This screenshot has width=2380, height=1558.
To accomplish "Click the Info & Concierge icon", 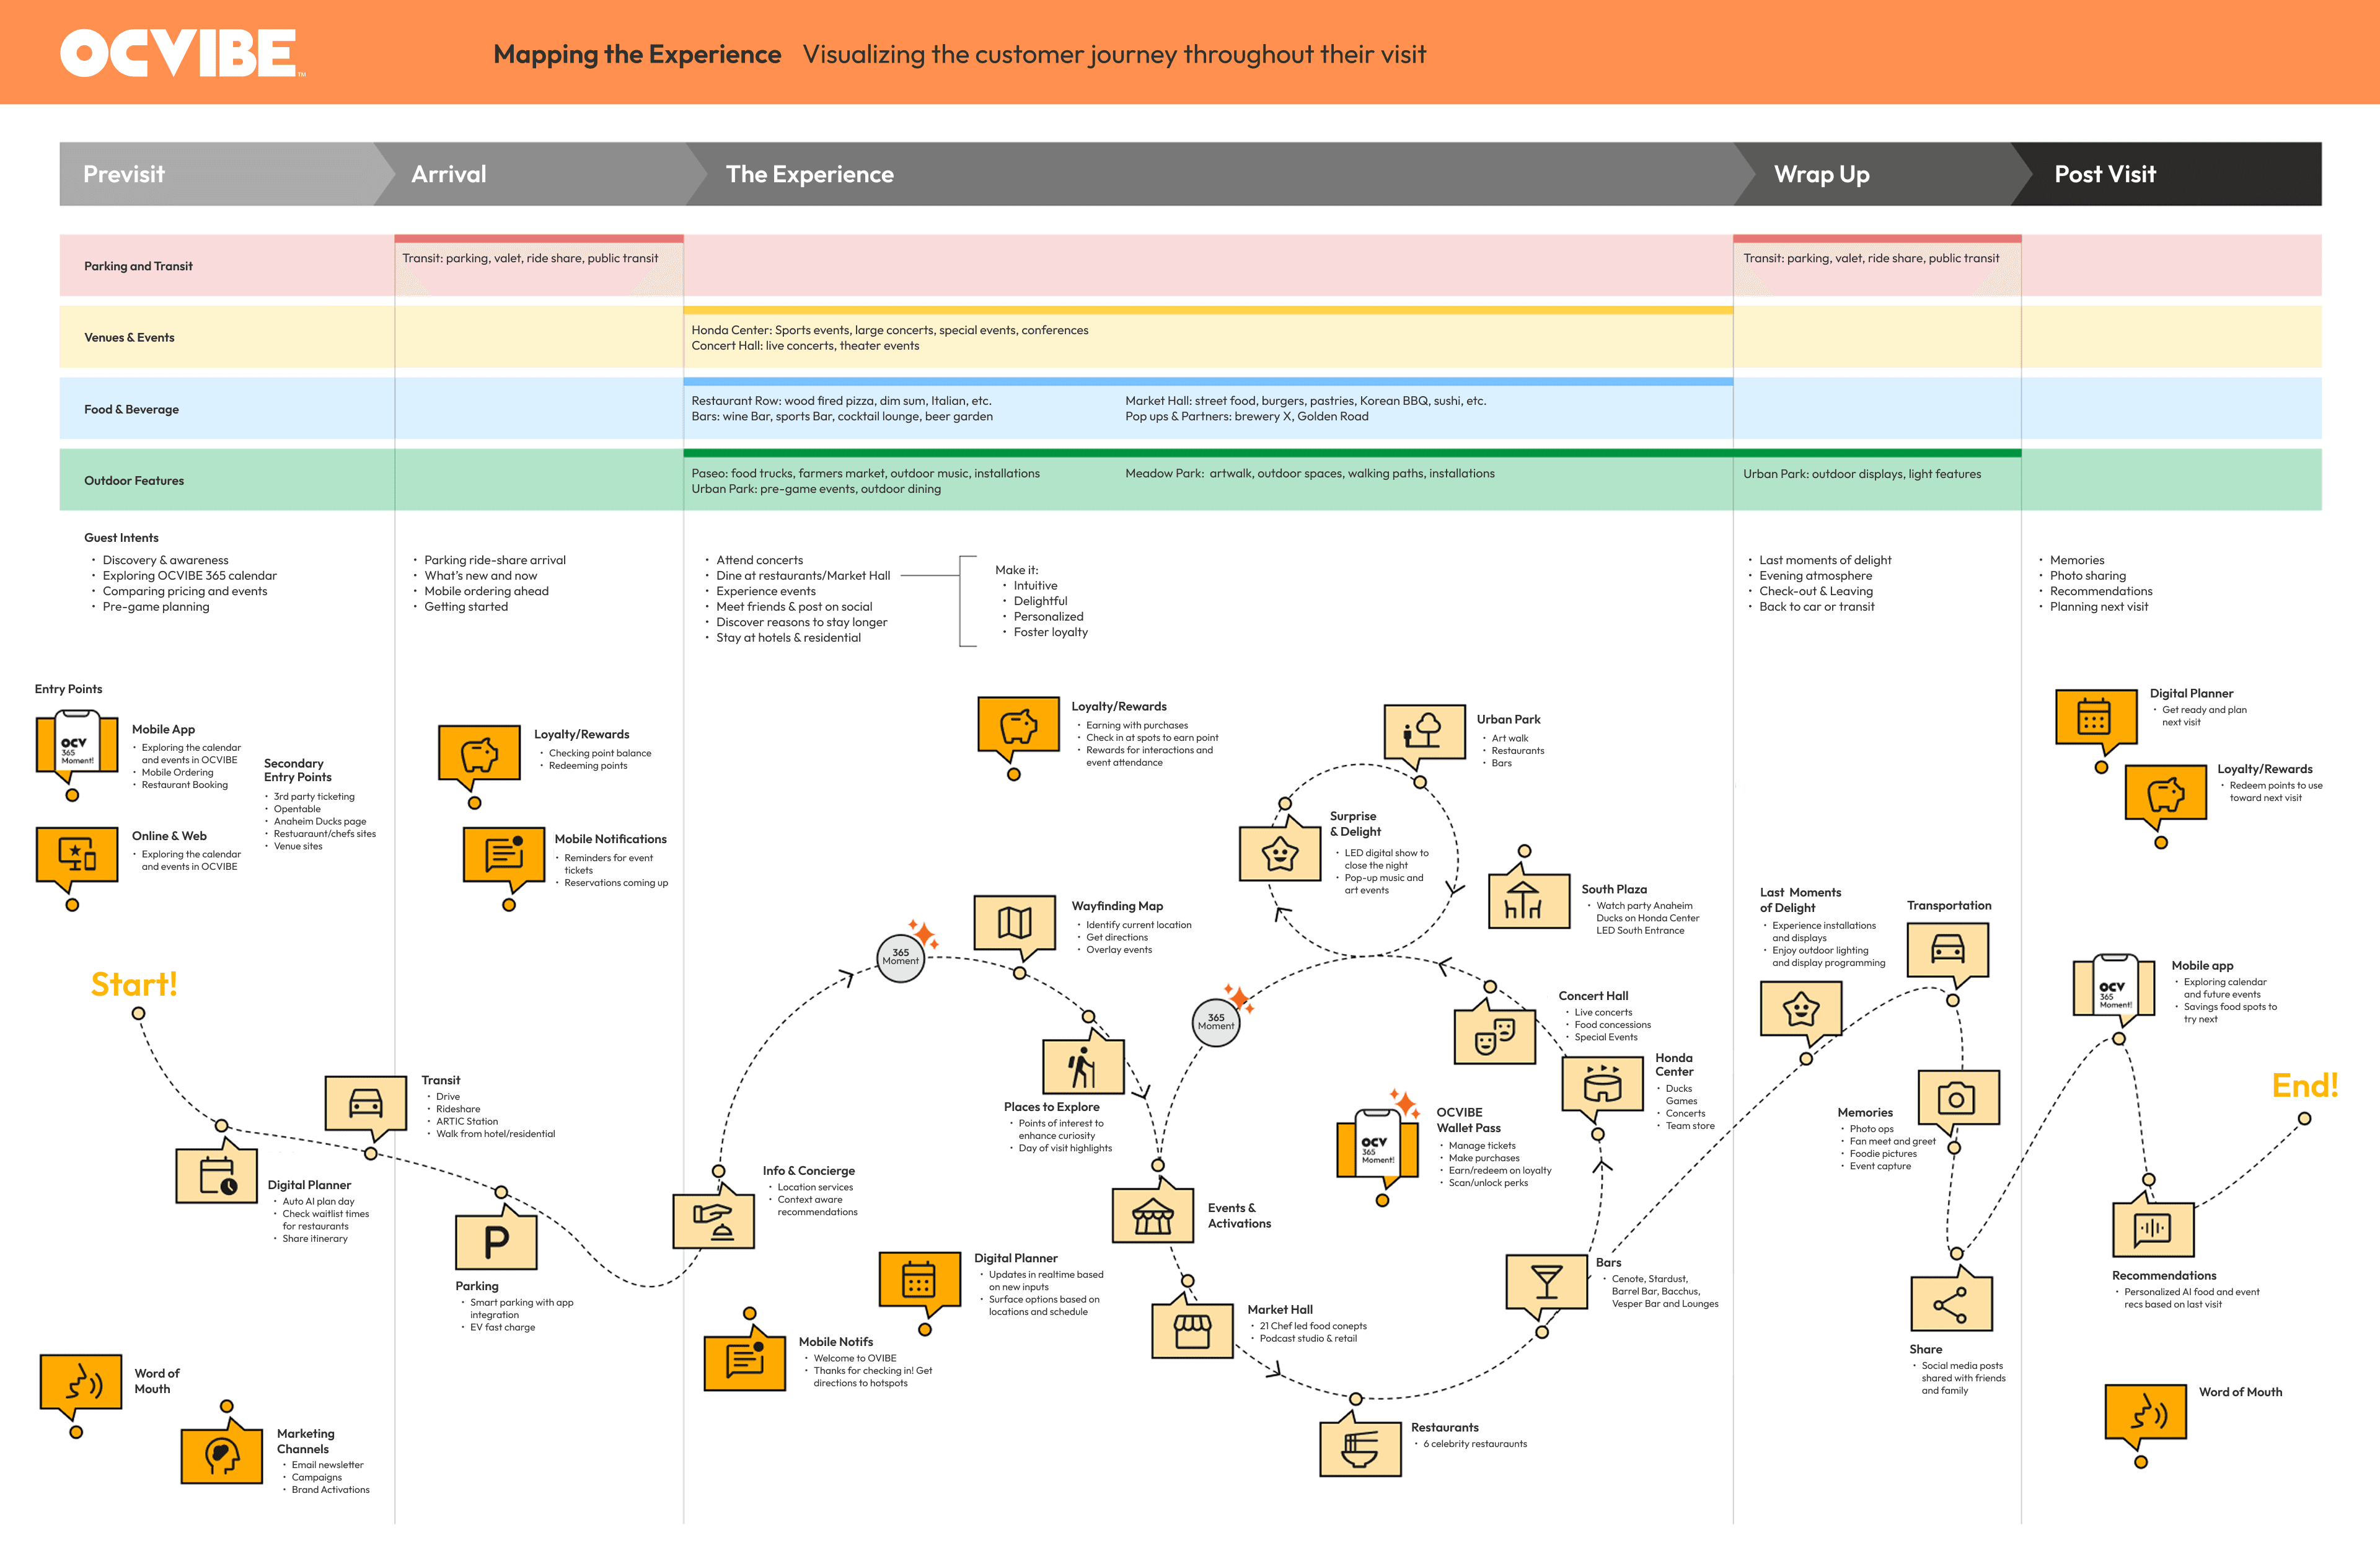I will [713, 1220].
